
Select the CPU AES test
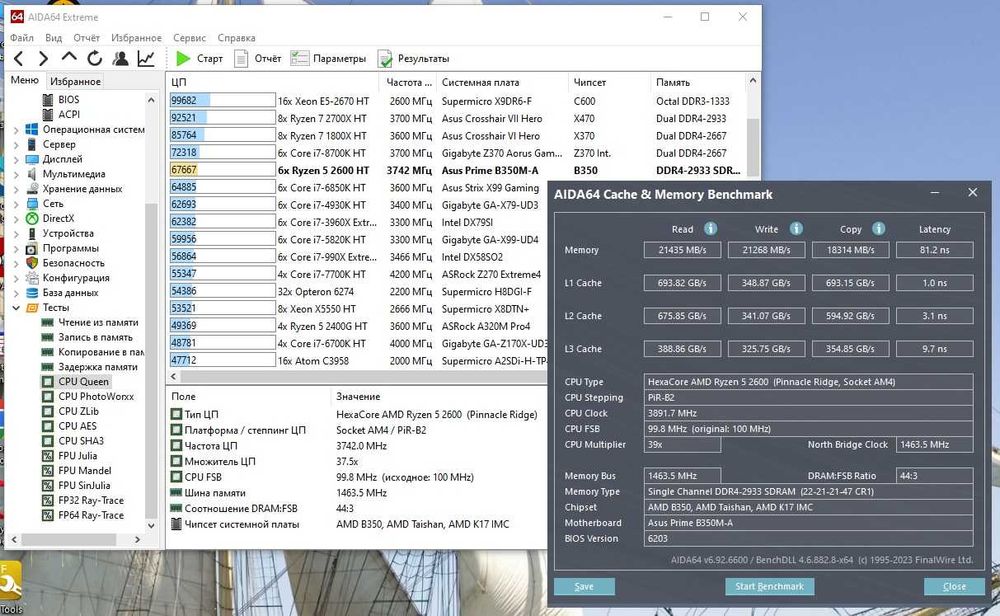coord(77,426)
